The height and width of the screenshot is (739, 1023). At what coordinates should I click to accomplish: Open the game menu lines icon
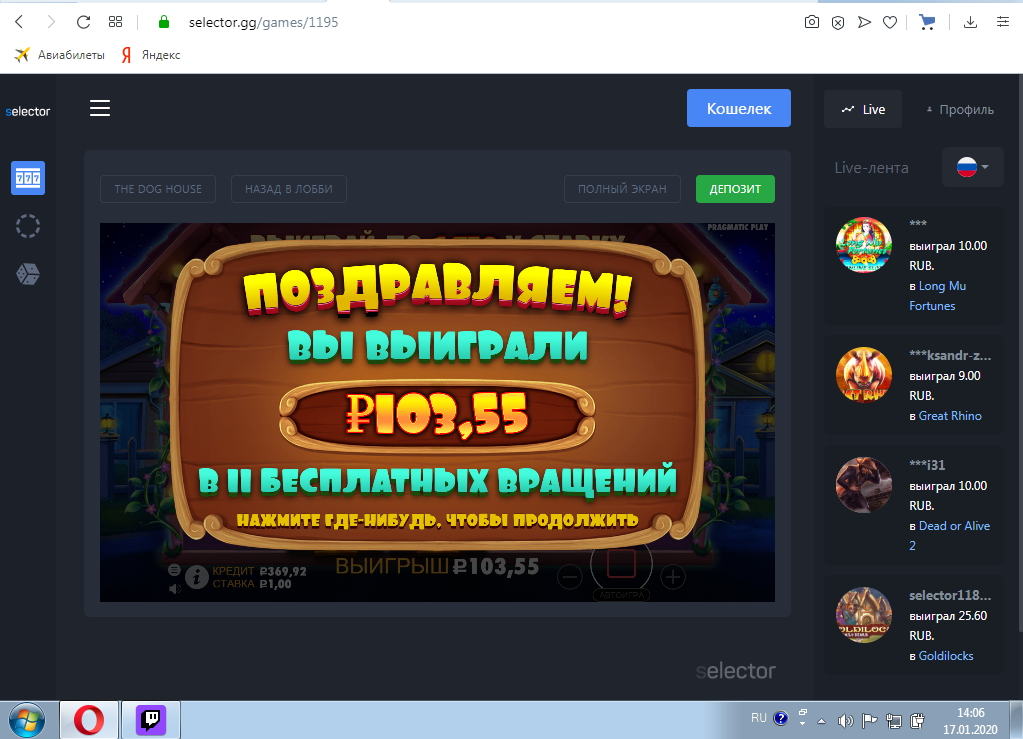[x=174, y=570]
